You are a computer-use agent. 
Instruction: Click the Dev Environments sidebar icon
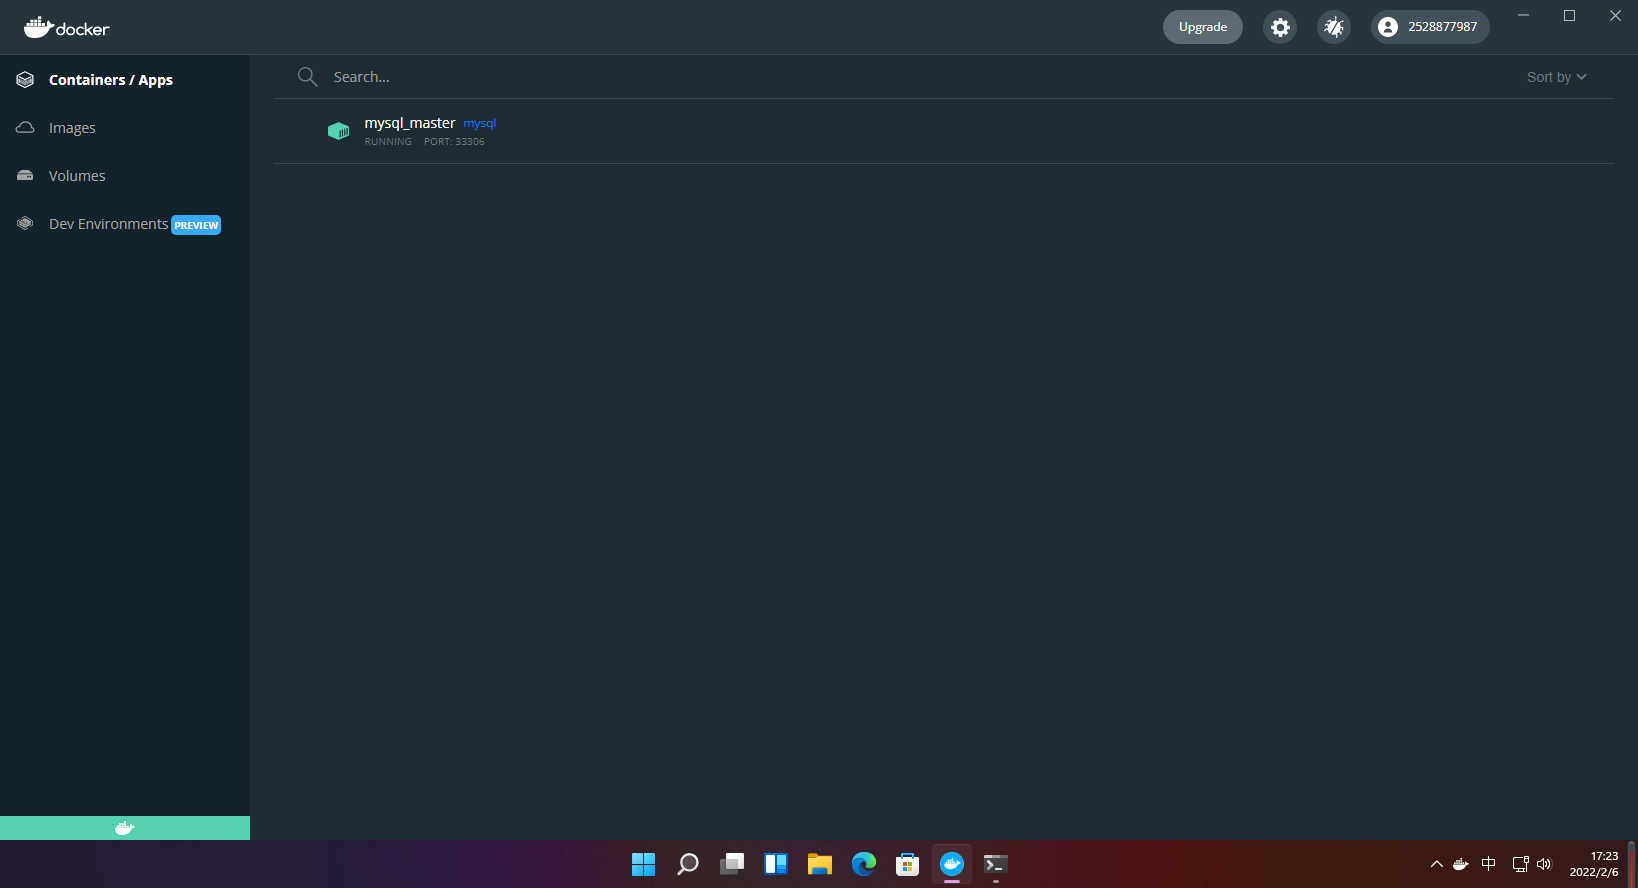click(25, 224)
